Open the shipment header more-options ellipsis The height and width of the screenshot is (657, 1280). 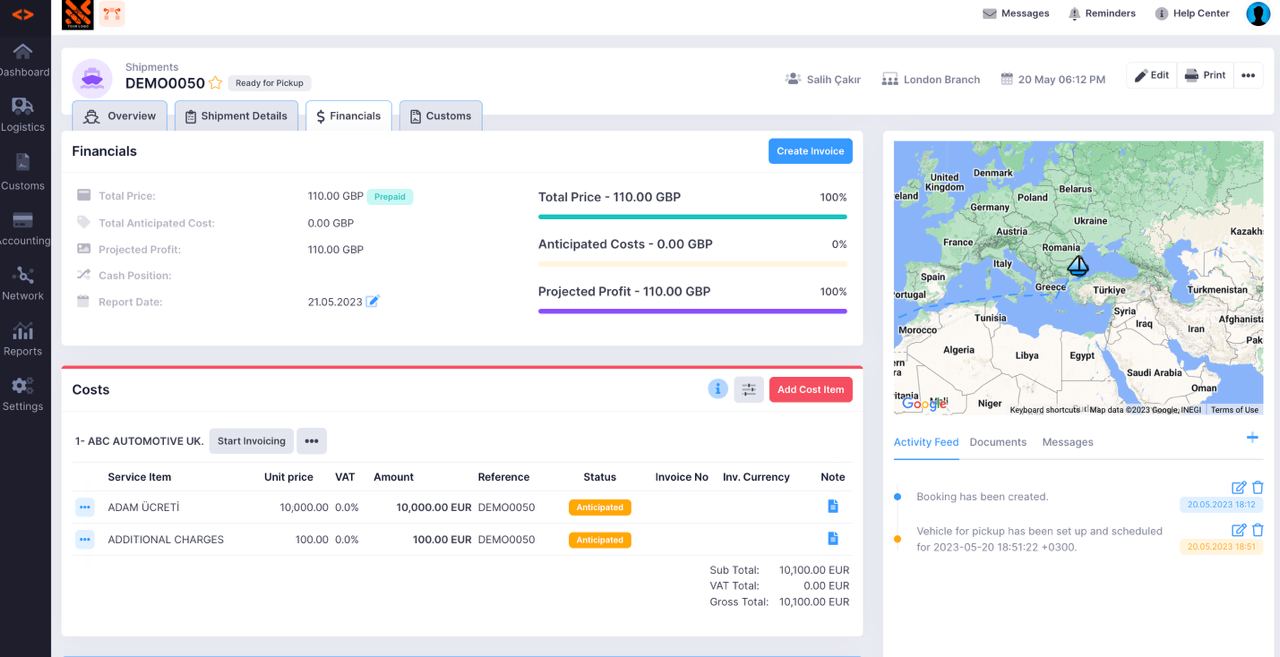coord(1248,75)
